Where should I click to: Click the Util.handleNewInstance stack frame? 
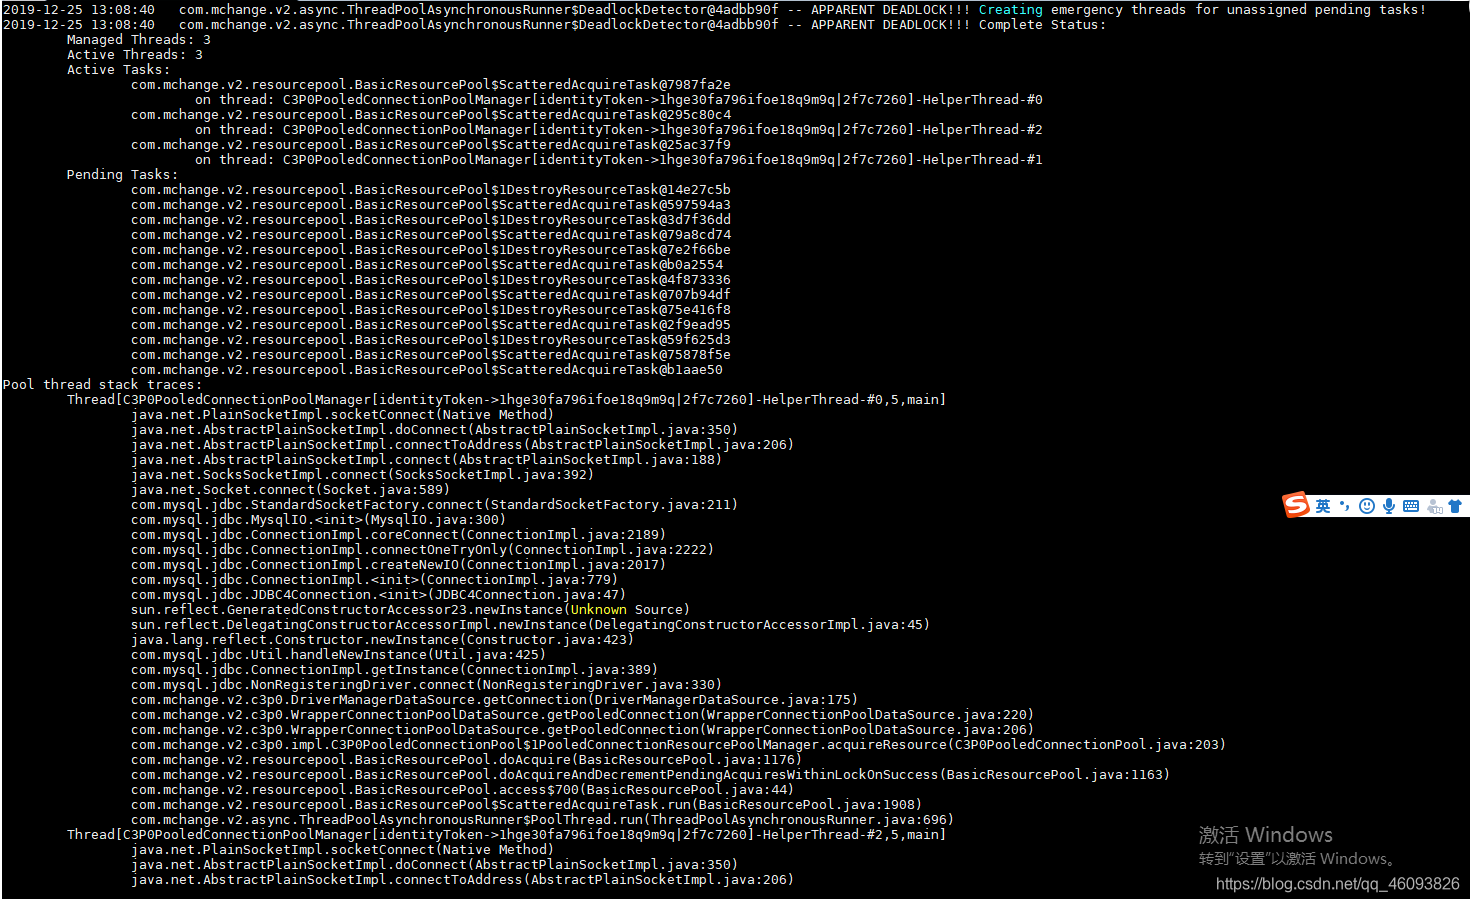coord(338,655)
